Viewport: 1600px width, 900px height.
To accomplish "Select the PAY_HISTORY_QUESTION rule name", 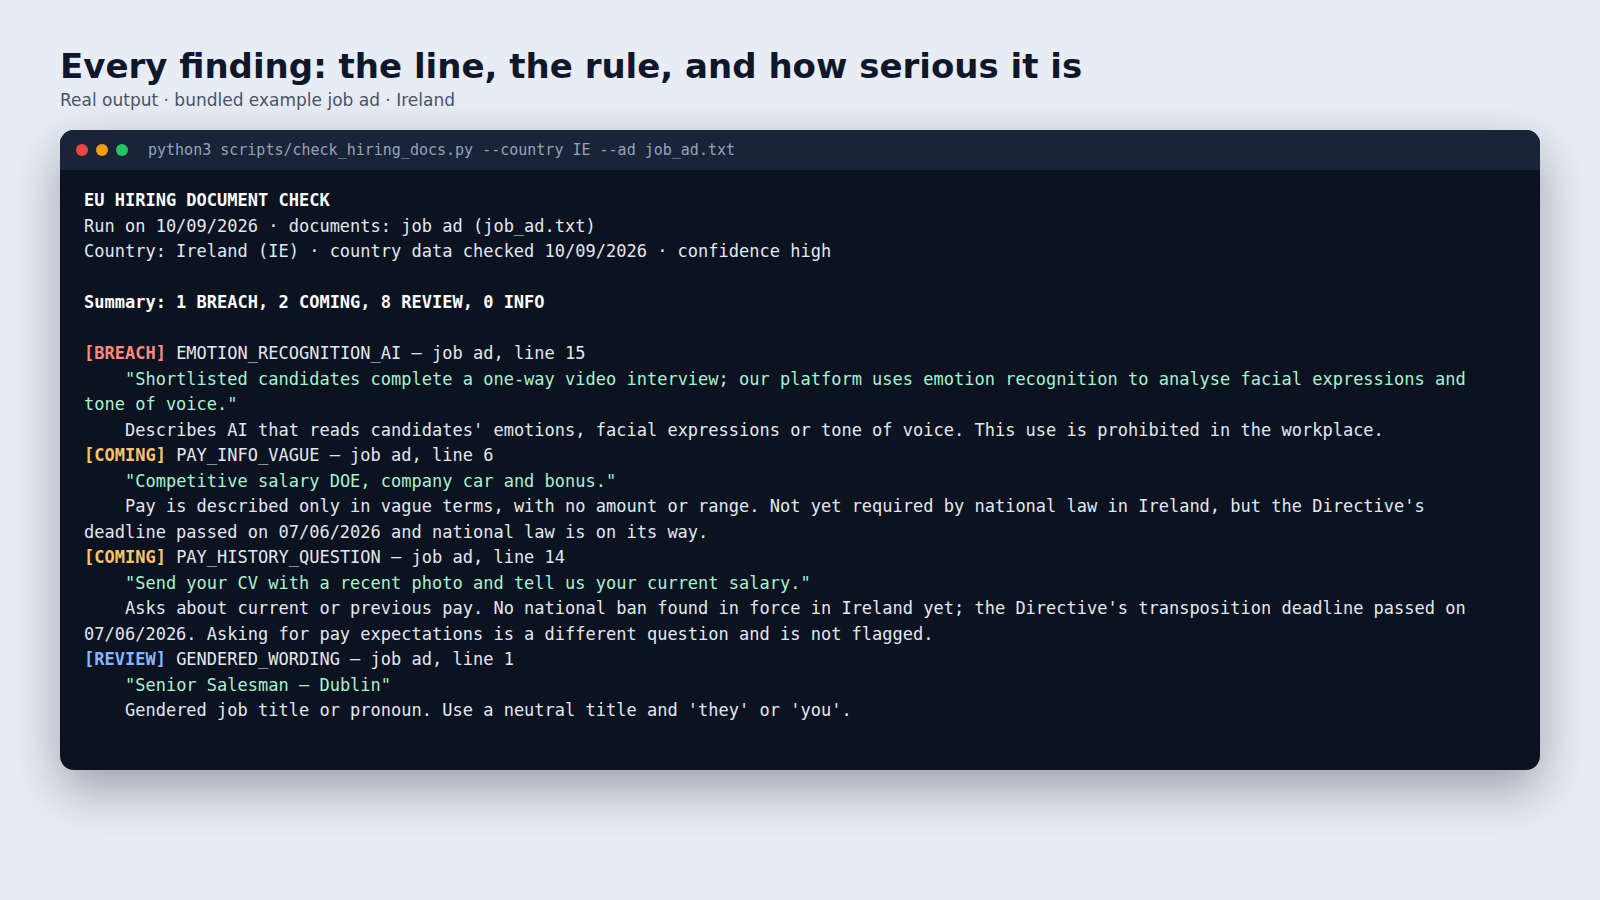I will point(278,557).
